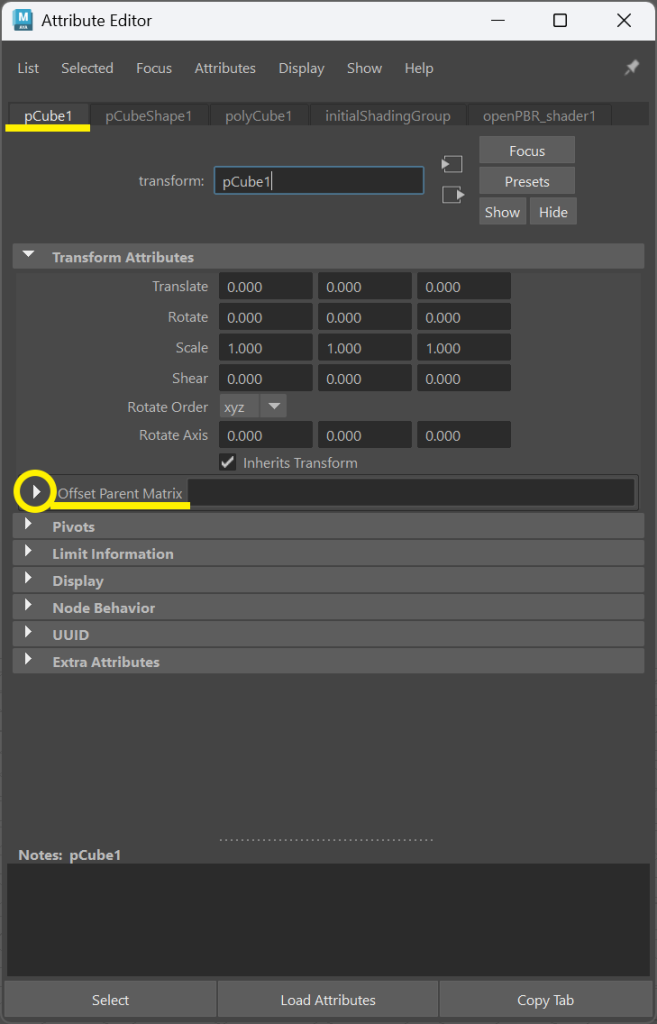Expand the Limit Information section
The height and width of the screenshot is (1024, 657).
(x=29, y=553)
